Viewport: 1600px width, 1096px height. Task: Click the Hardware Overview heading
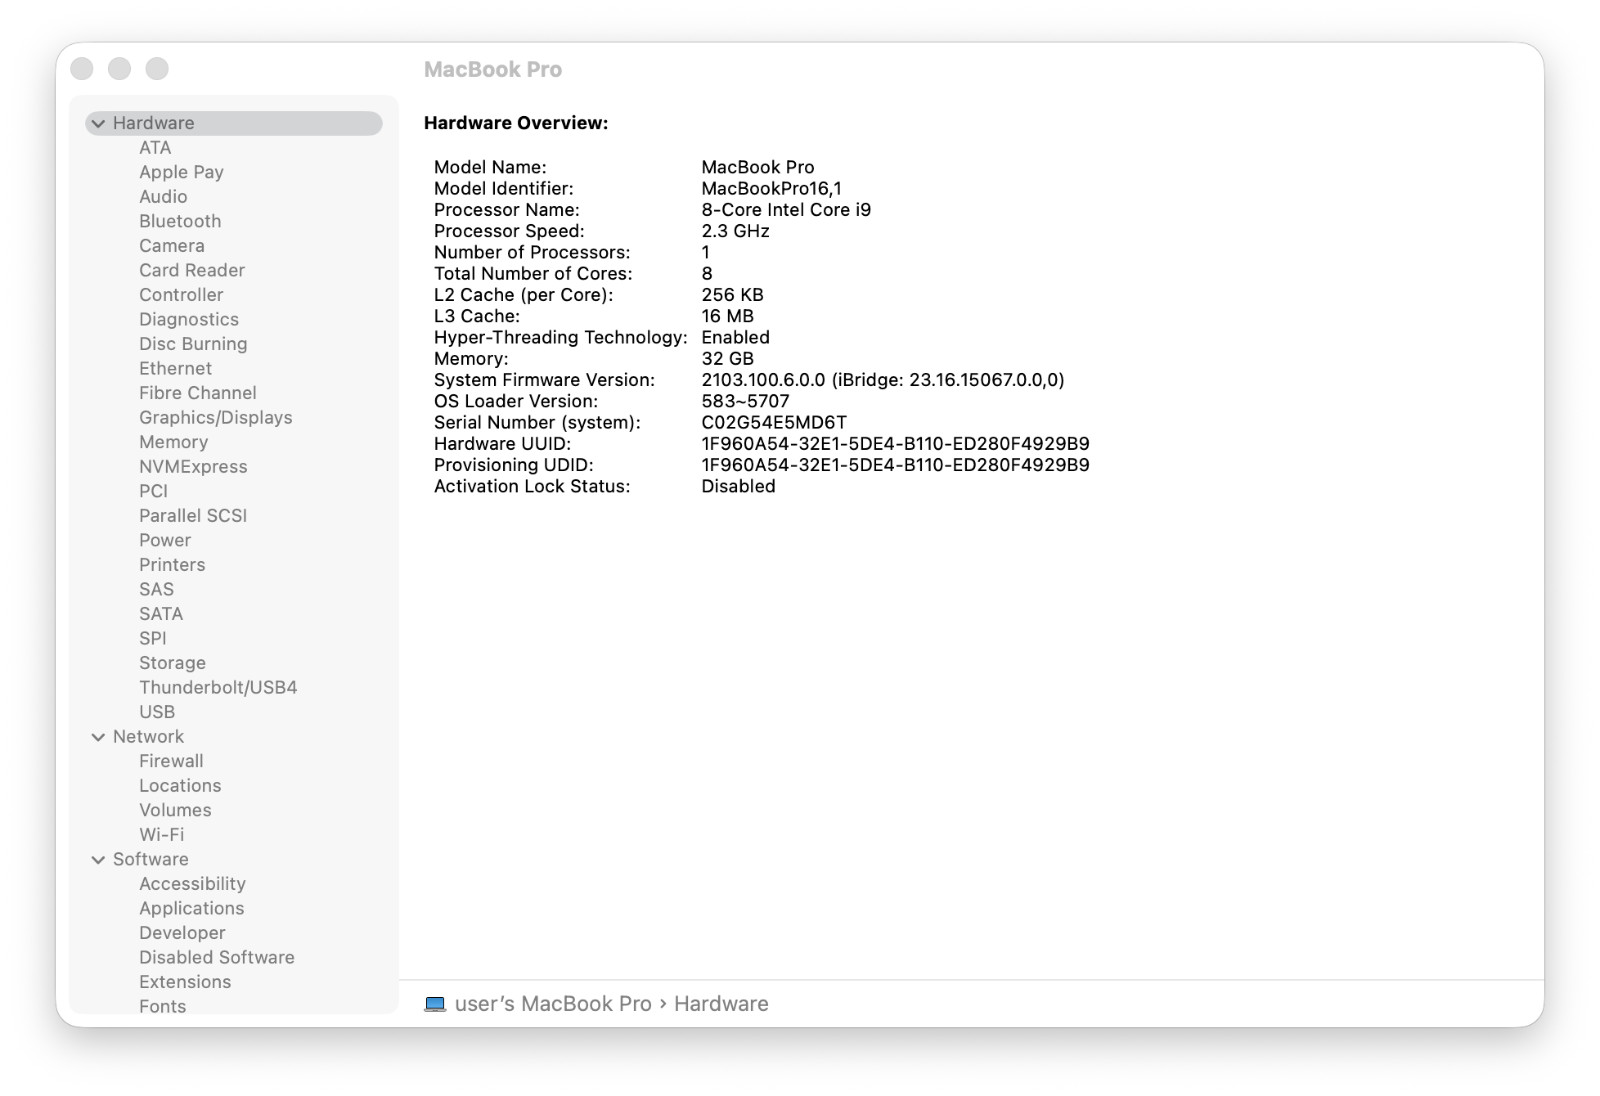[516, 123]
